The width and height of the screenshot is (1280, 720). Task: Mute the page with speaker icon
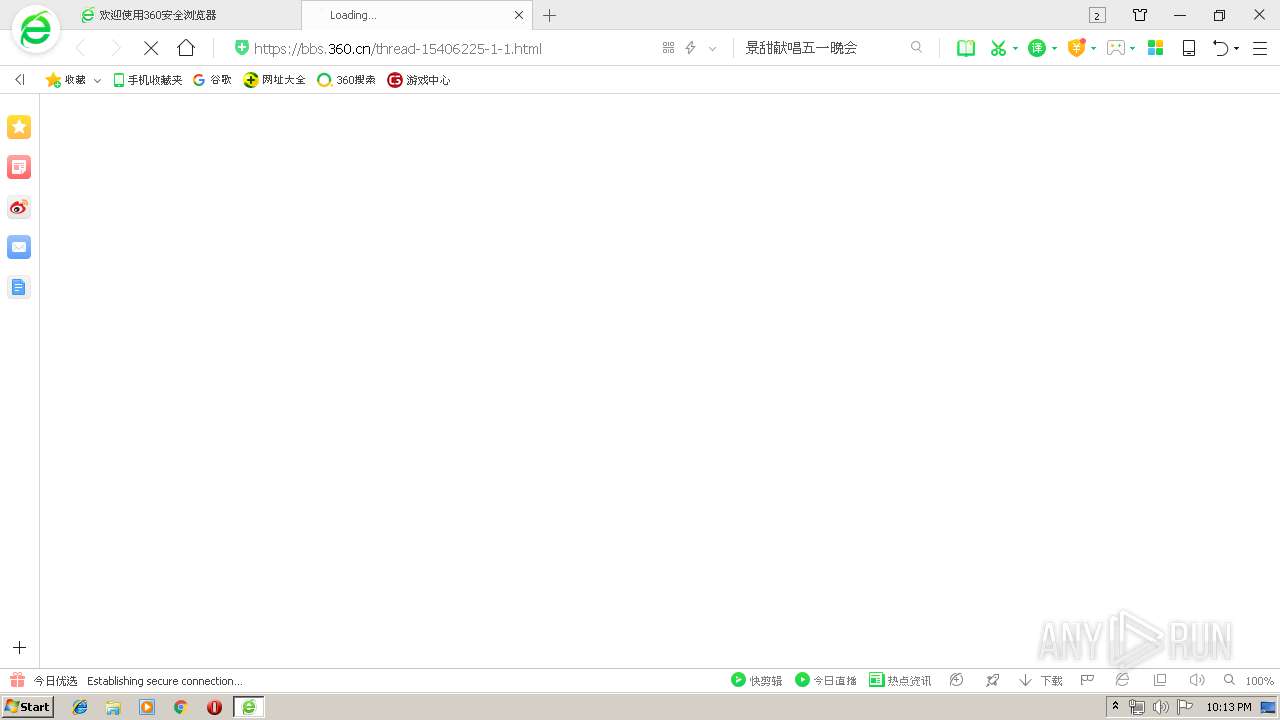point(1197,680)
